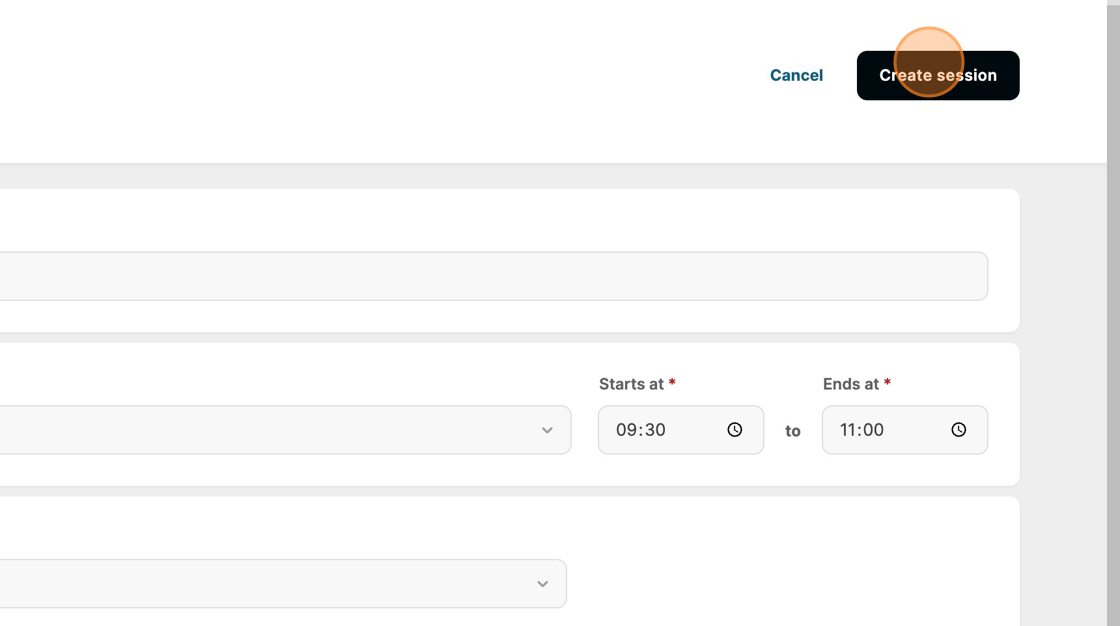1120x626 pixels.
Task: Expand the bottom card's dropdown chevron
Action: (542, 584)
